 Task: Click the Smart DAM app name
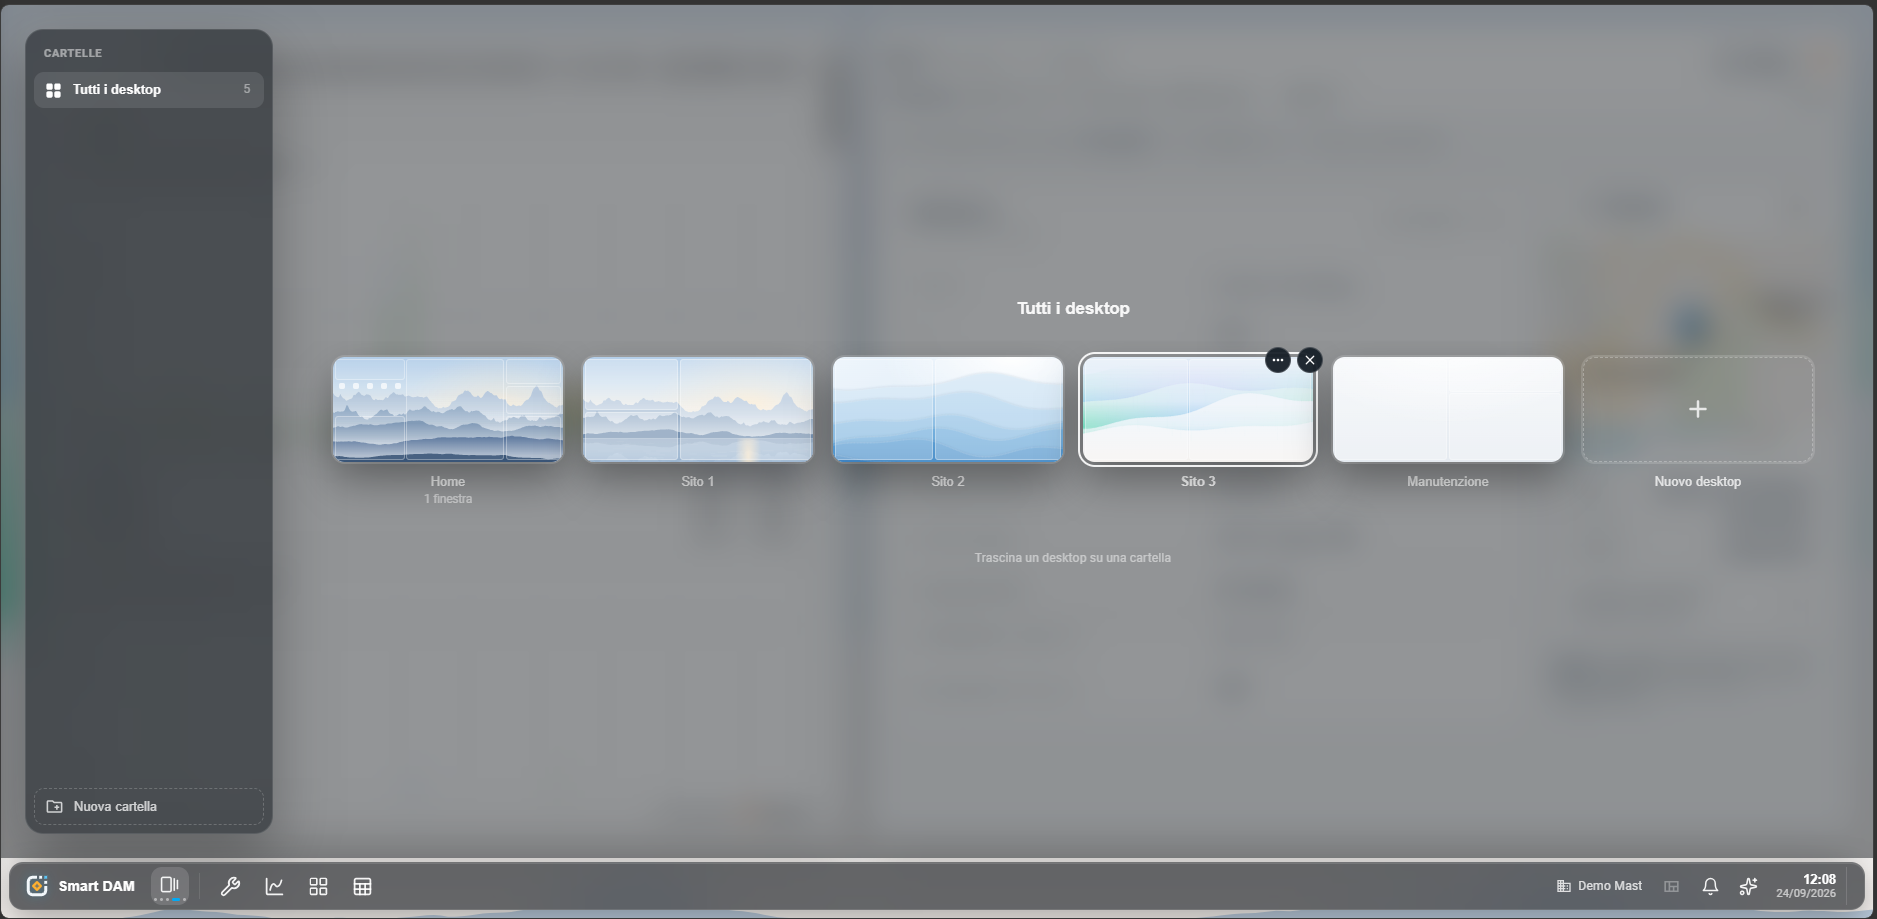point(97,886)
